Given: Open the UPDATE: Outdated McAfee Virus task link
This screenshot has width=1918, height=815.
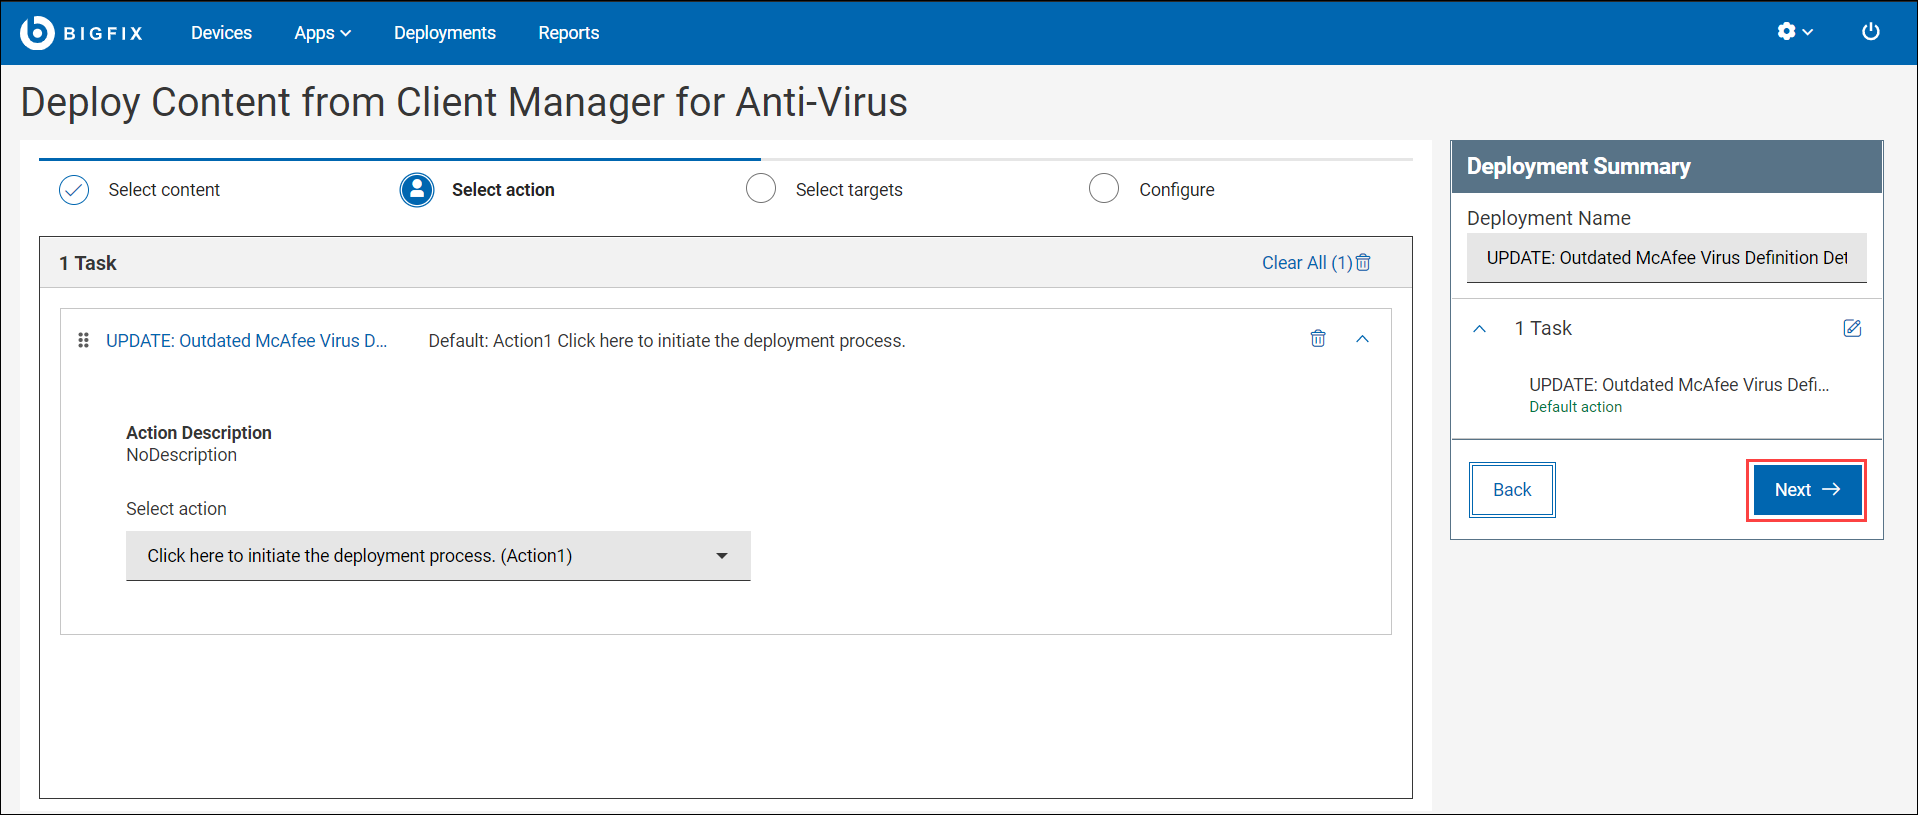Looking at the screenshot, I should coord(246,341).
